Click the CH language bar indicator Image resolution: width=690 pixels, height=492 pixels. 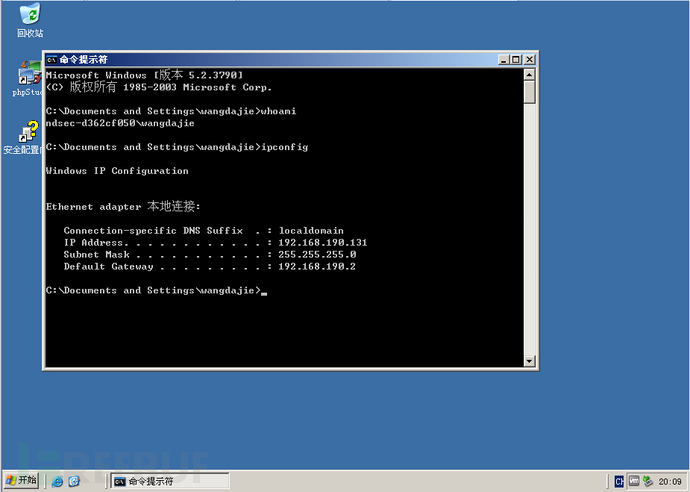(x=619, y=481)
